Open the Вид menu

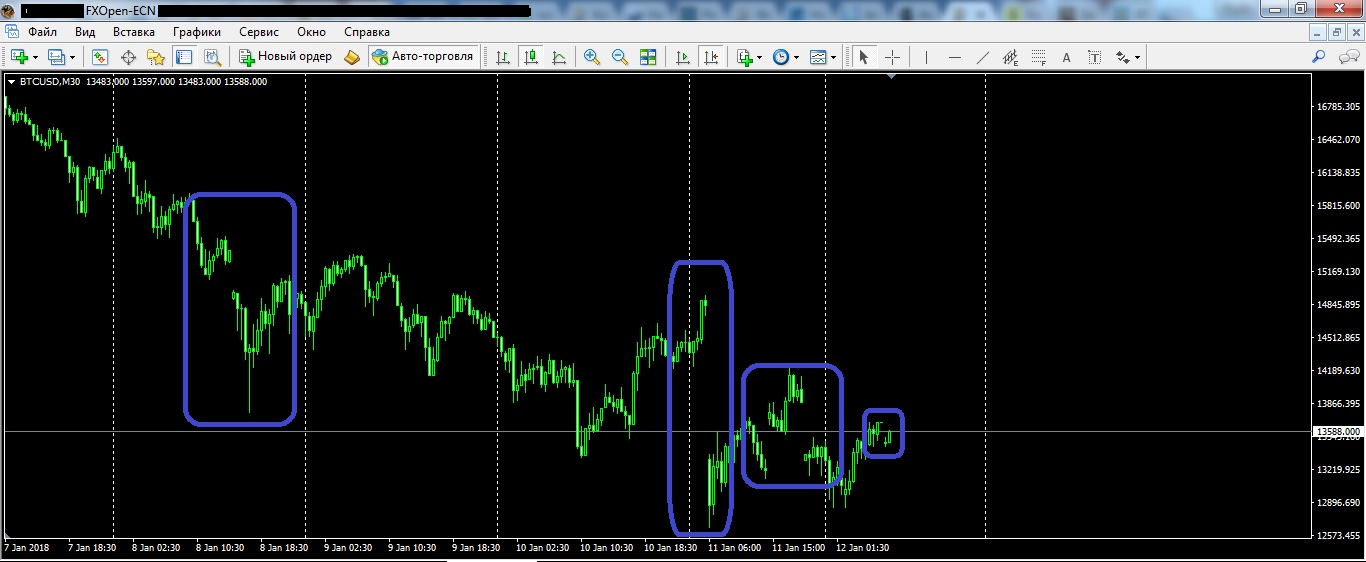(85, 32)
